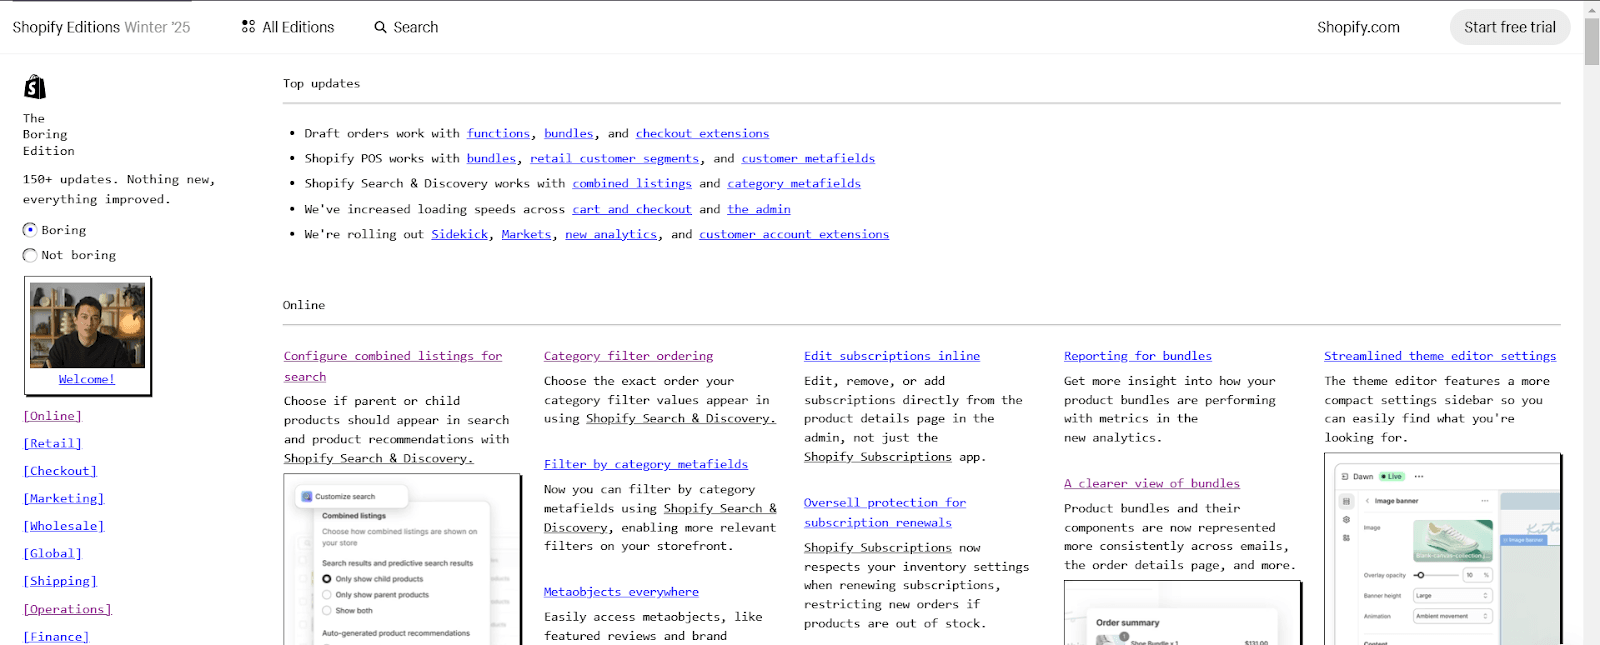Open the admin link
The image size is (1600, 645).
click(x=759, y=209)
